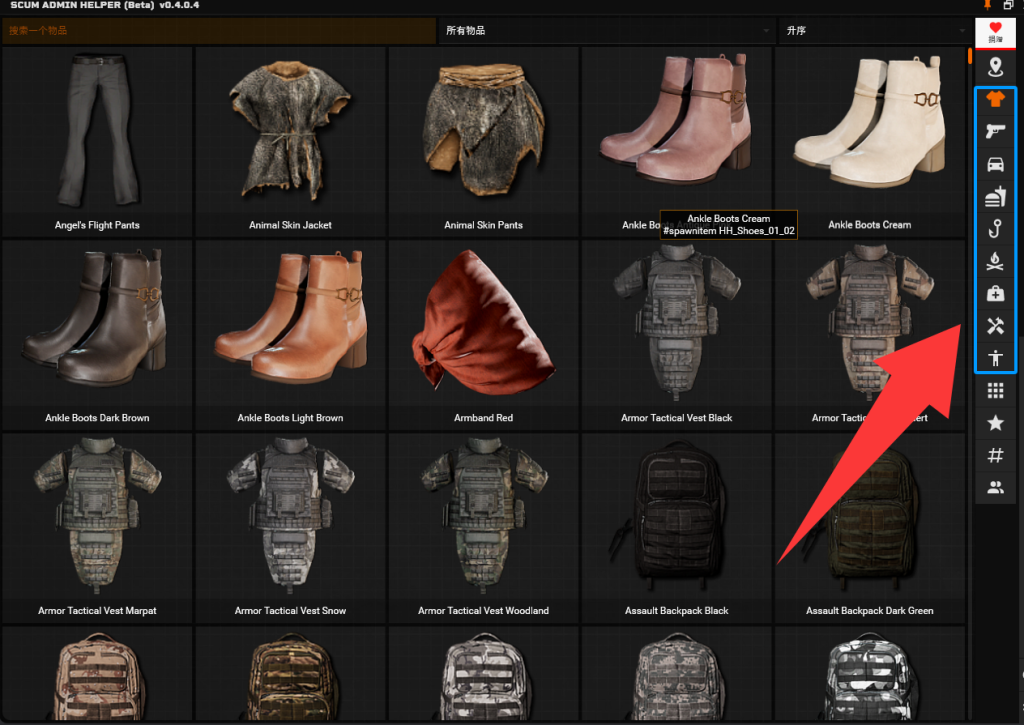Select the crossed tools category icon
This screenshot has height=725, width=1024.
(995, 325)
